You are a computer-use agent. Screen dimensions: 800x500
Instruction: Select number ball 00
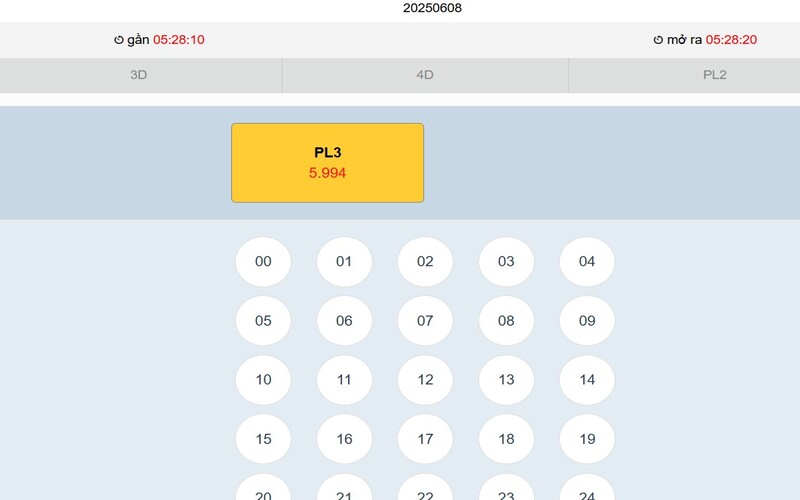click(263, 262)
